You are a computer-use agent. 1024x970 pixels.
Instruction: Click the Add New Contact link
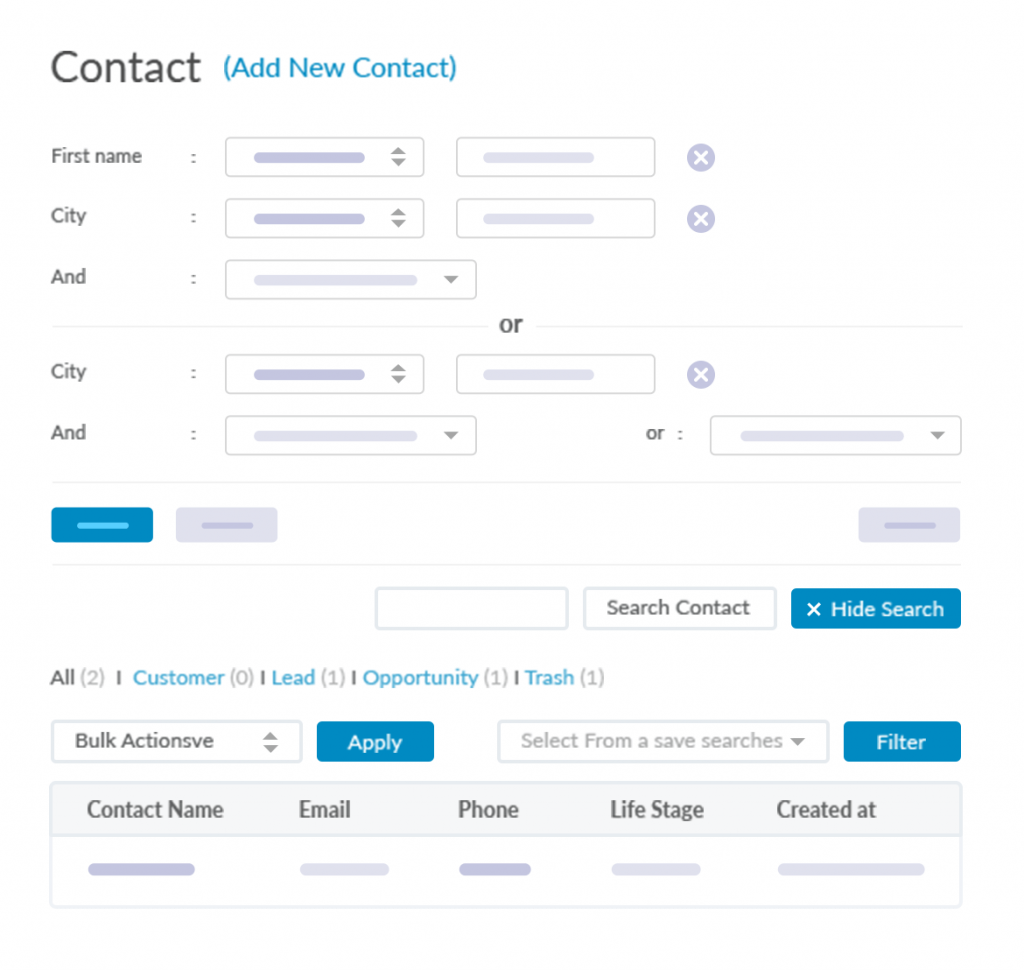340,68
